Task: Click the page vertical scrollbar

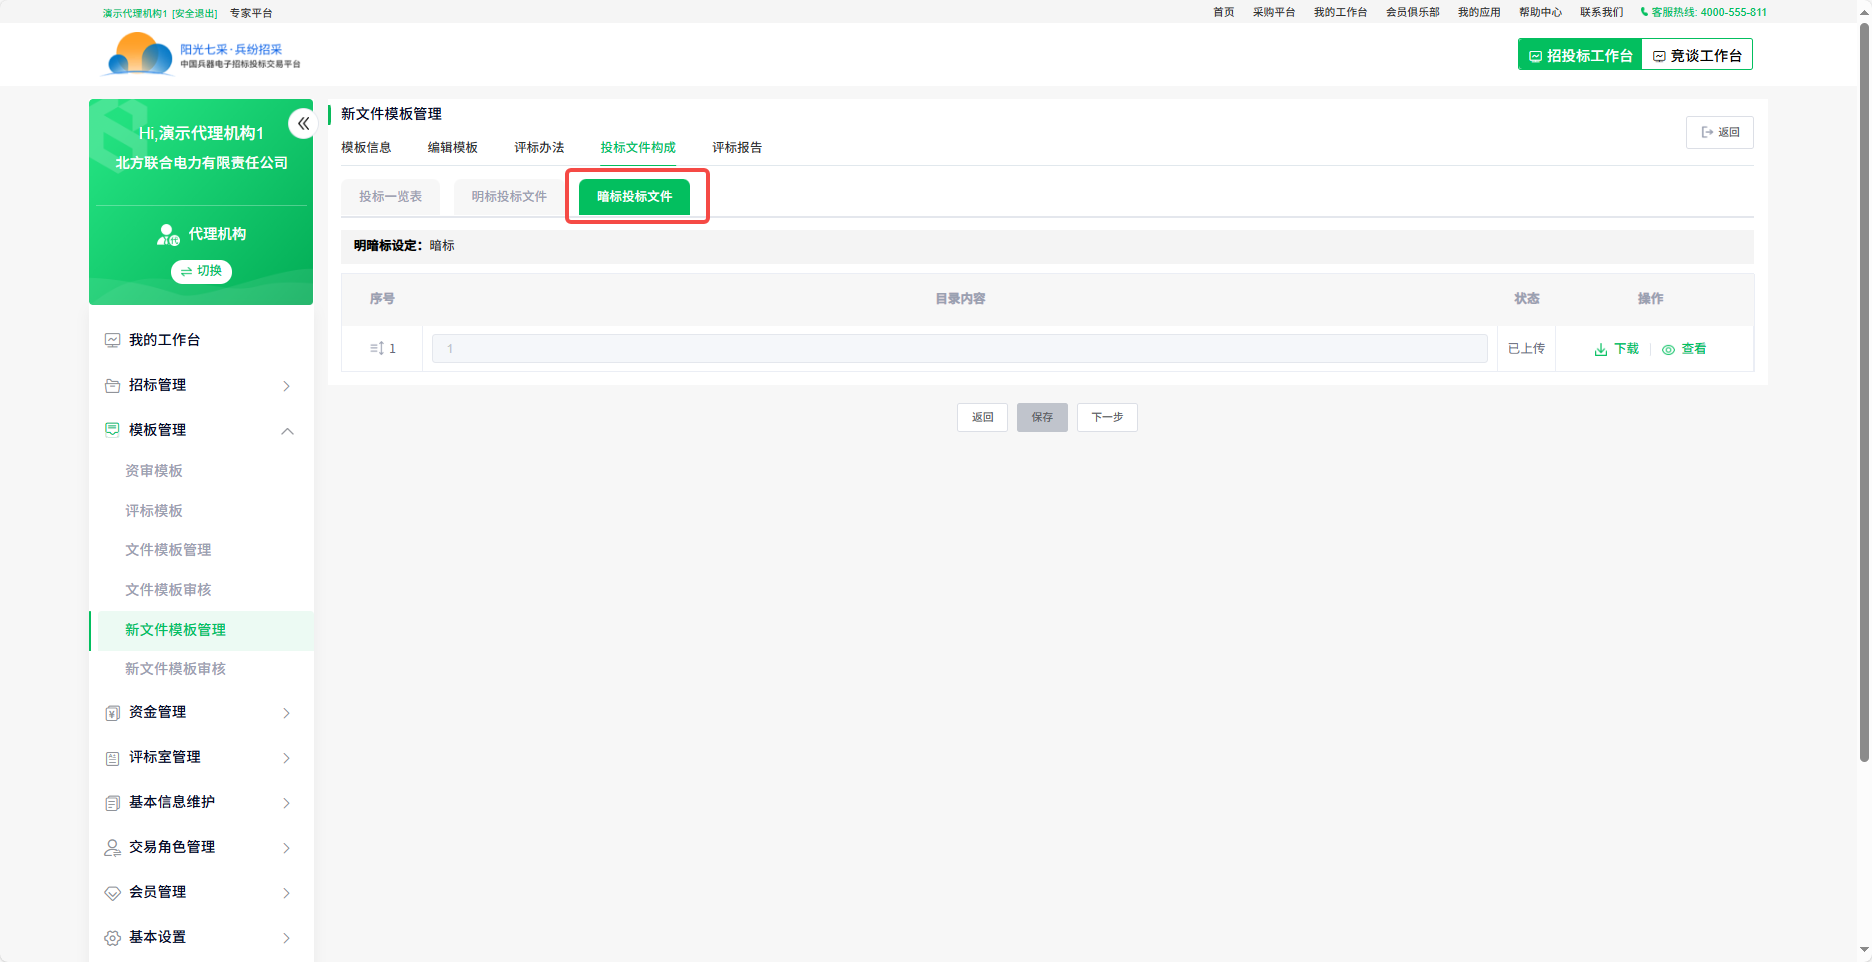Action: click(1863, 400)
